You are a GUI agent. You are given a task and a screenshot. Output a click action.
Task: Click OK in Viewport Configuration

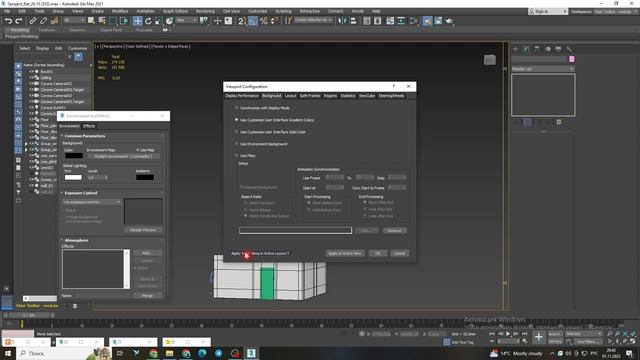[378, 253]
